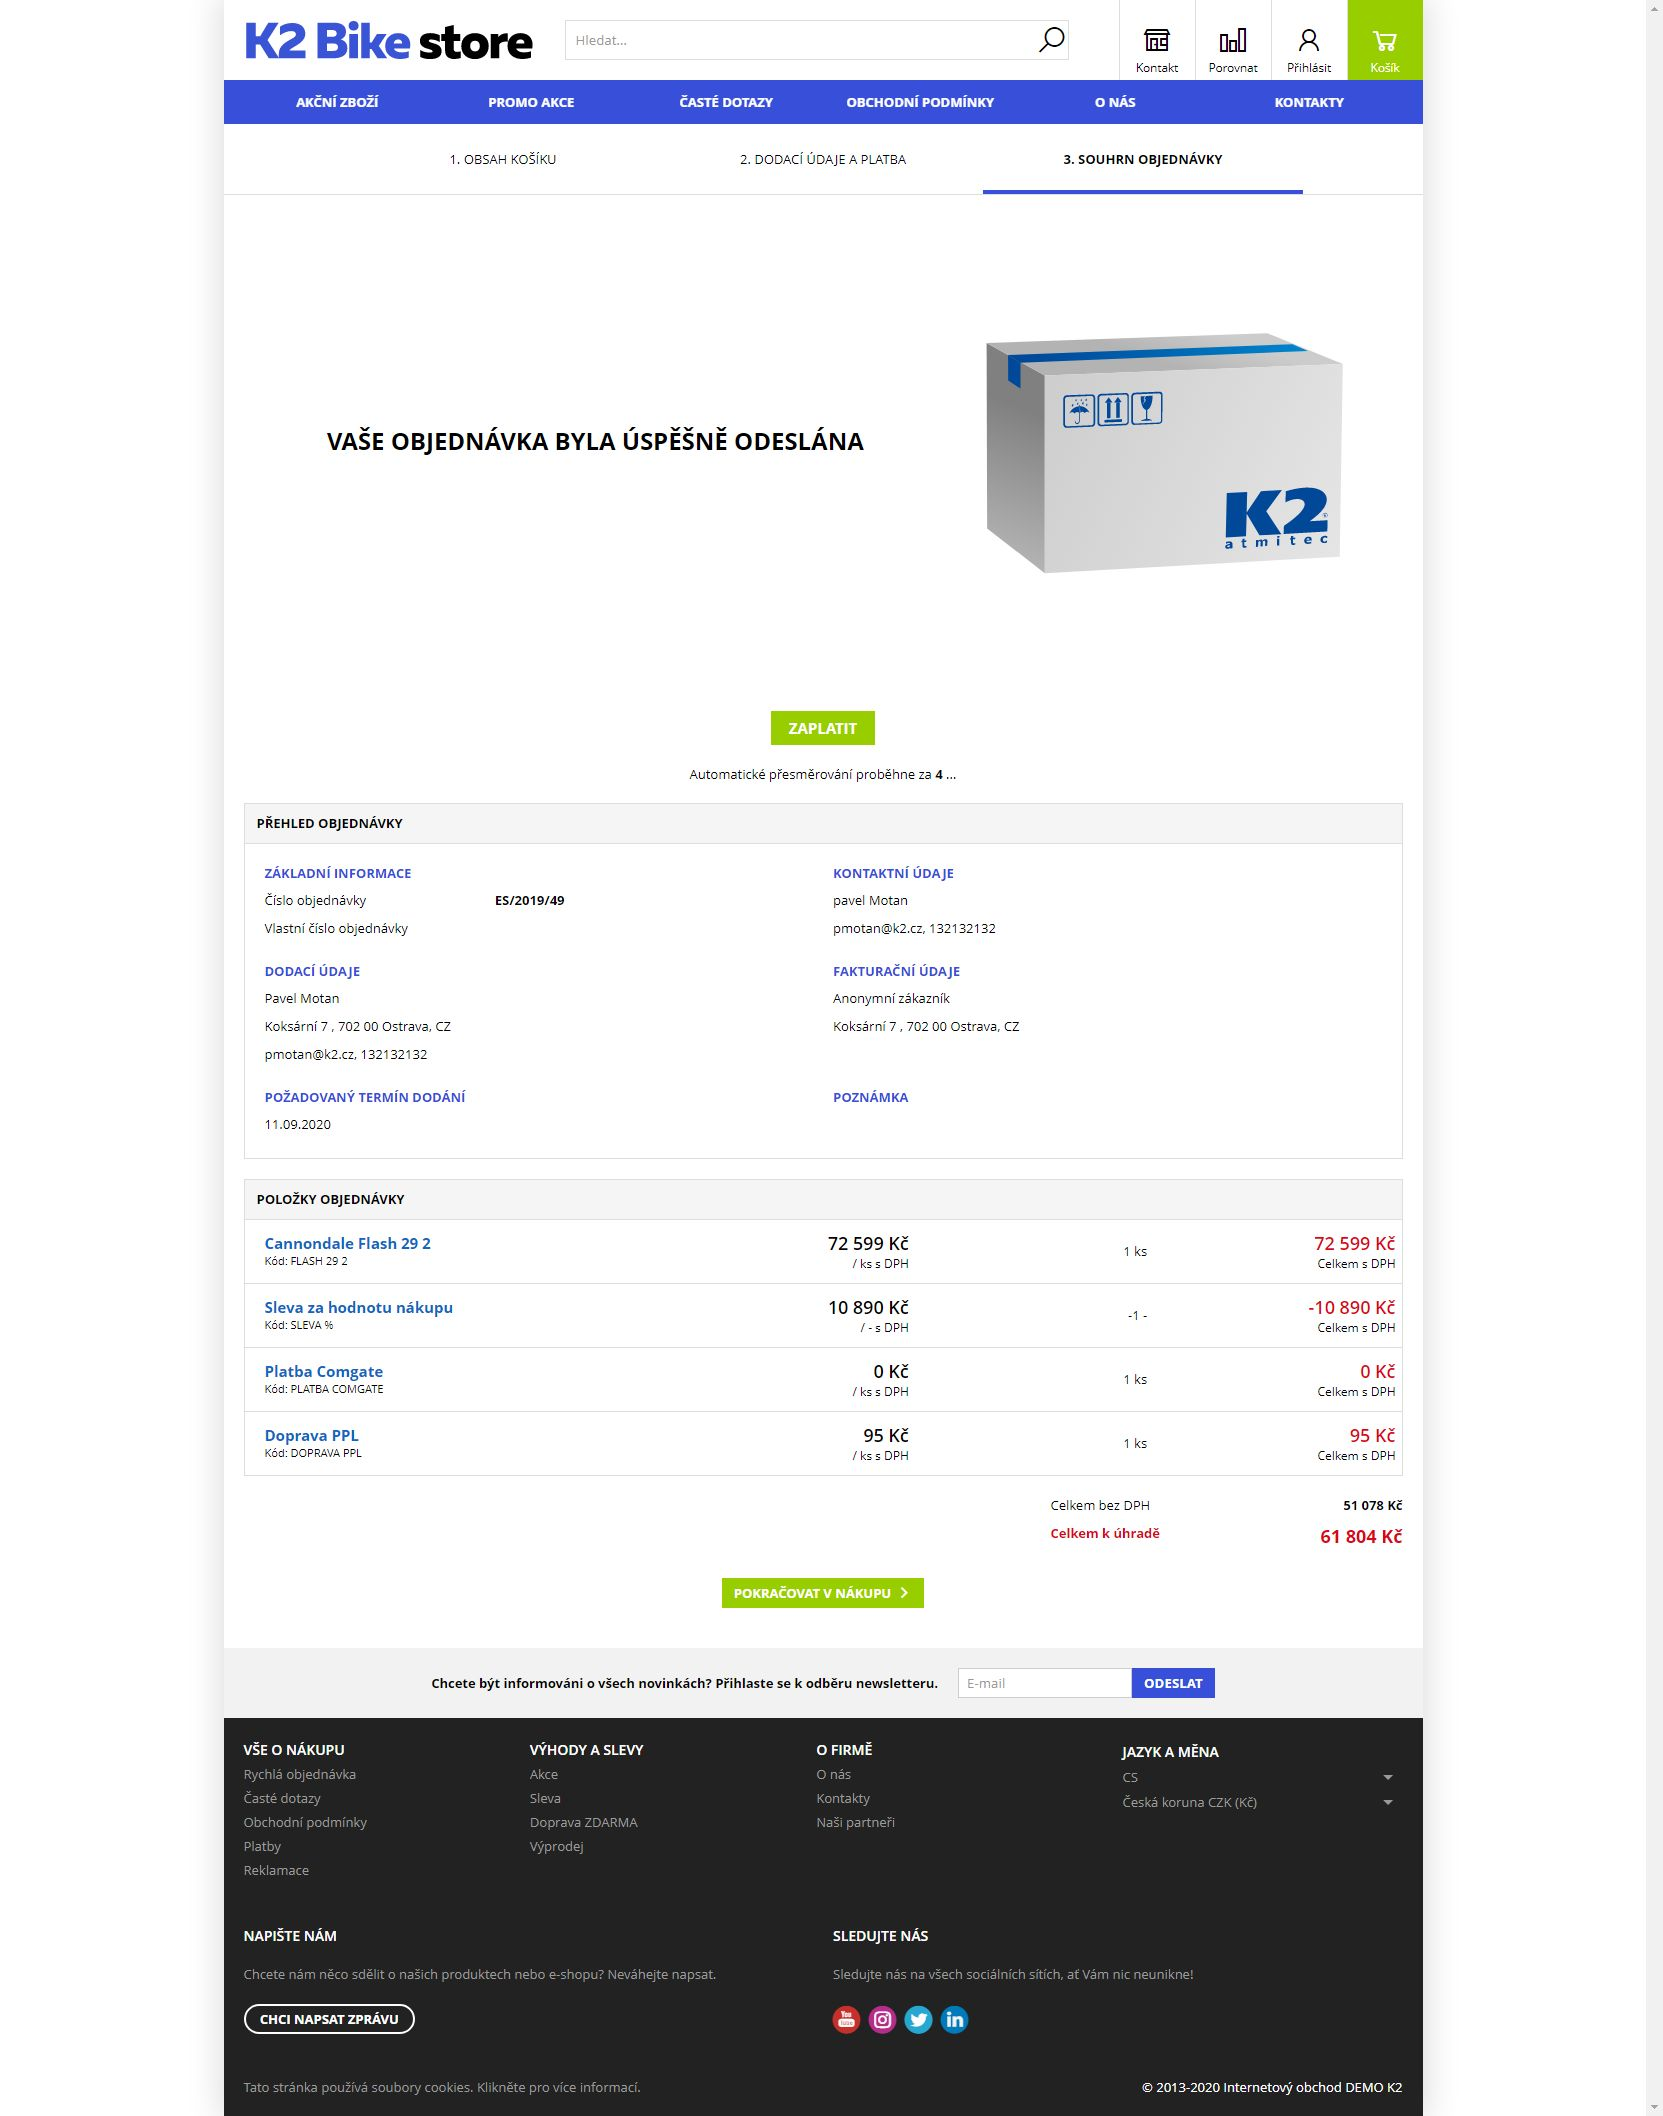Open the Kontakty menu item
Screen dimensions: 1663x2116
pyautogui.click(x=1309, y=102)
